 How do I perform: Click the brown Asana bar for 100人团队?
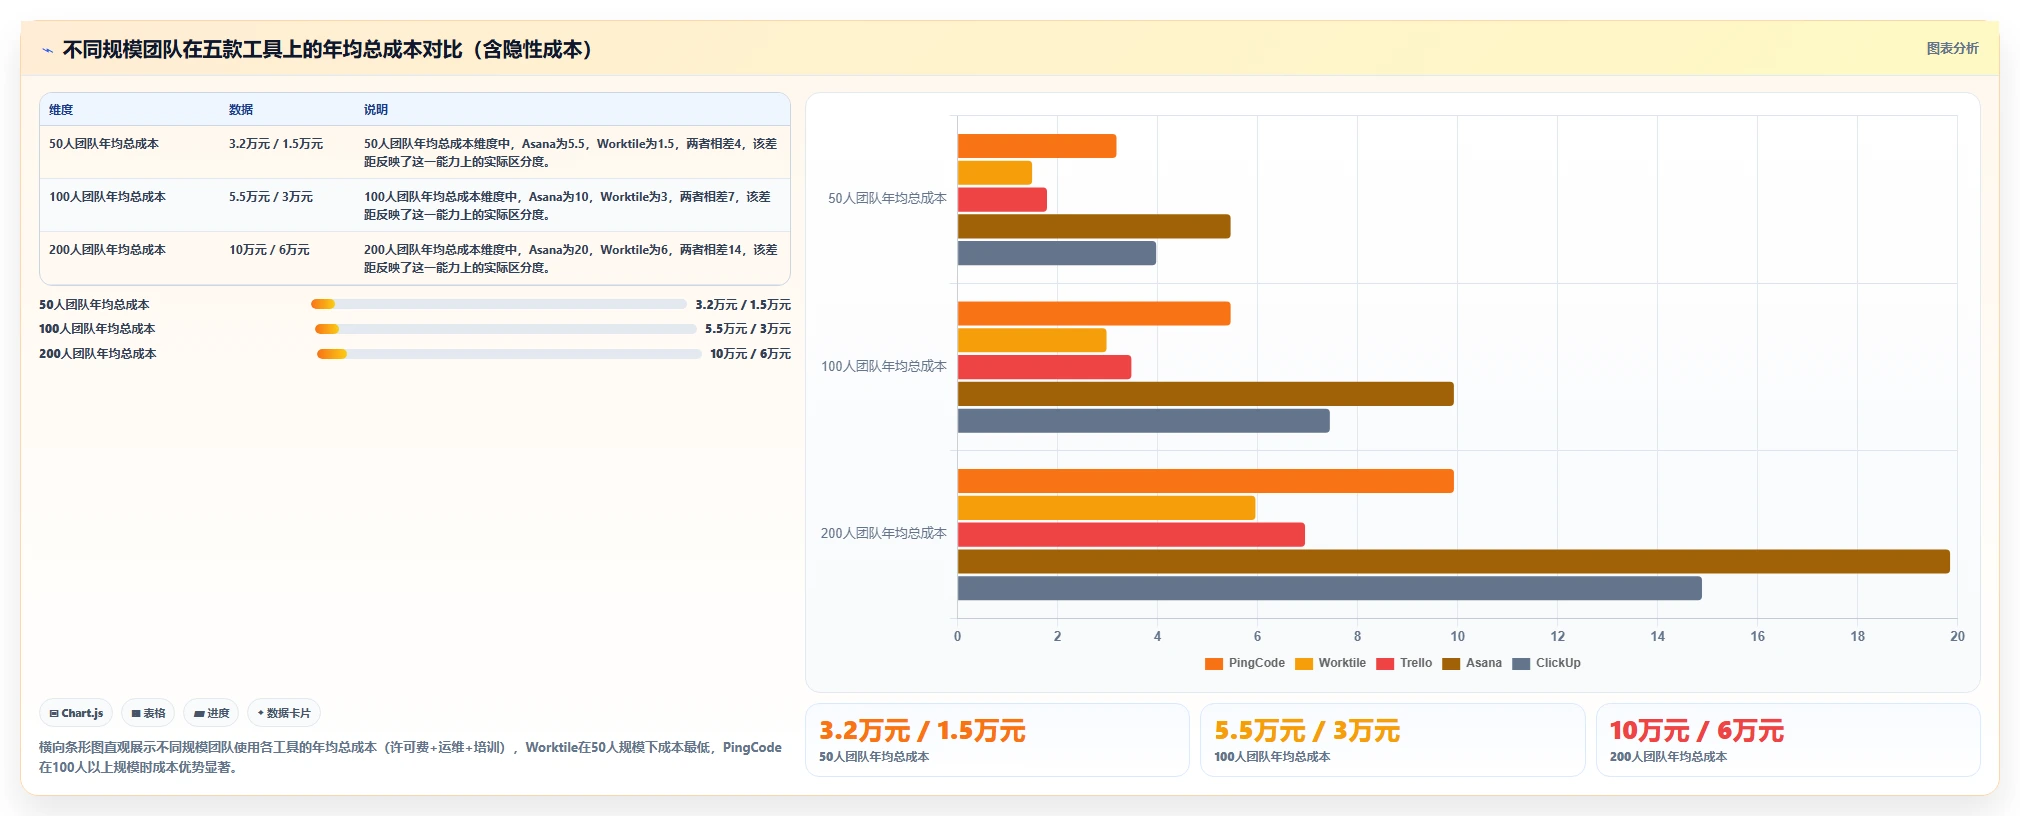1206,394
